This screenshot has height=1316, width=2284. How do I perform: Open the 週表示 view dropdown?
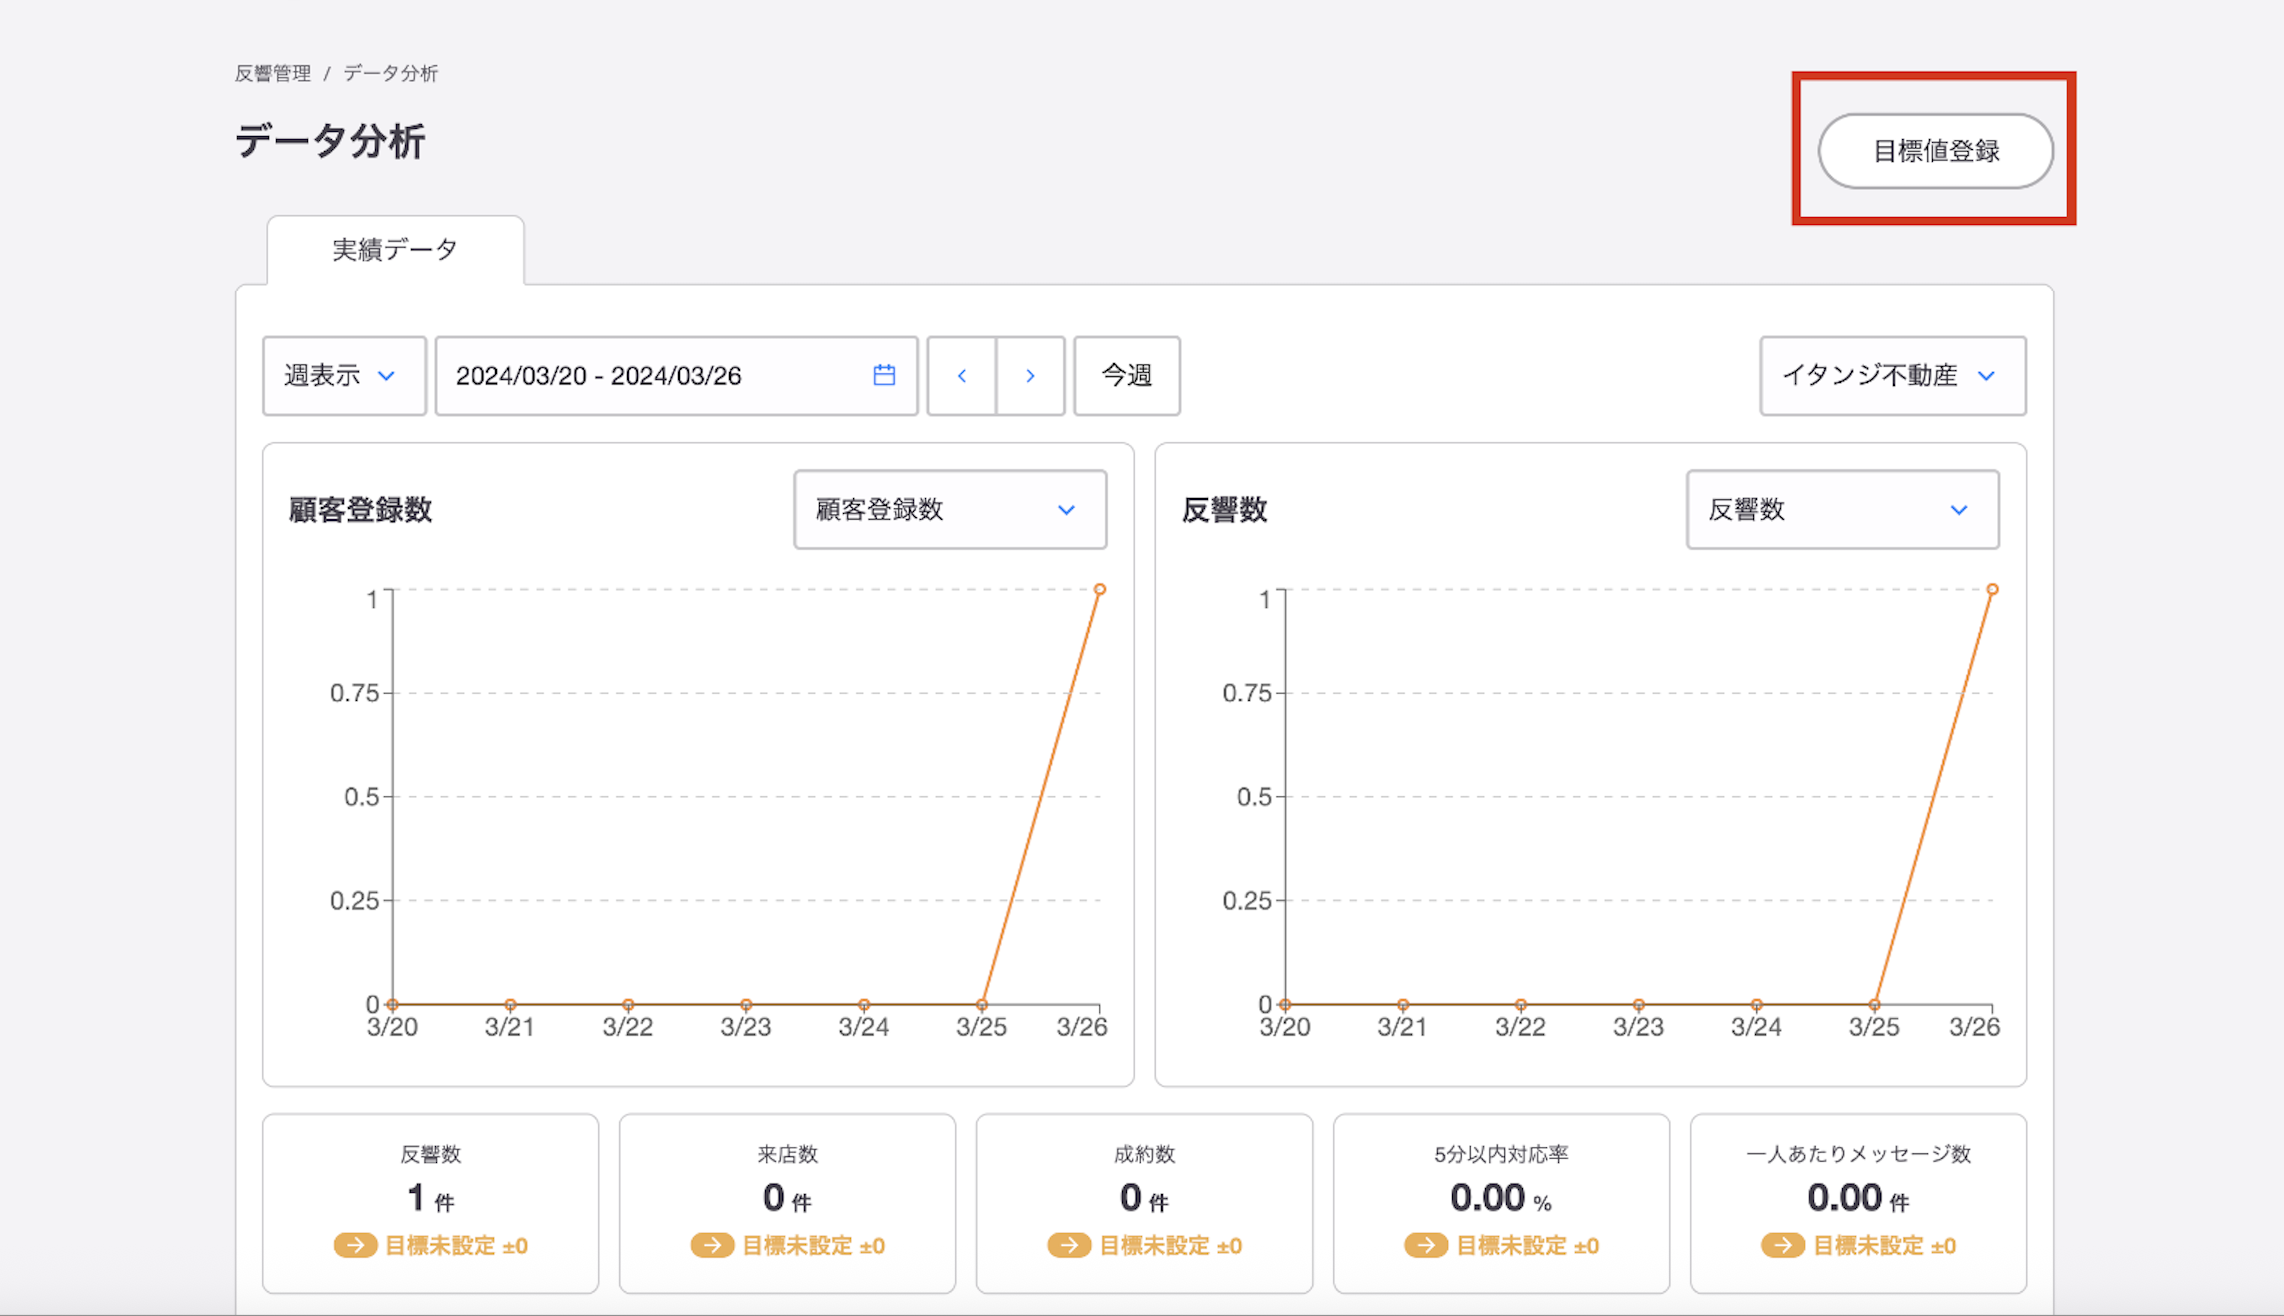pos(344,376)
